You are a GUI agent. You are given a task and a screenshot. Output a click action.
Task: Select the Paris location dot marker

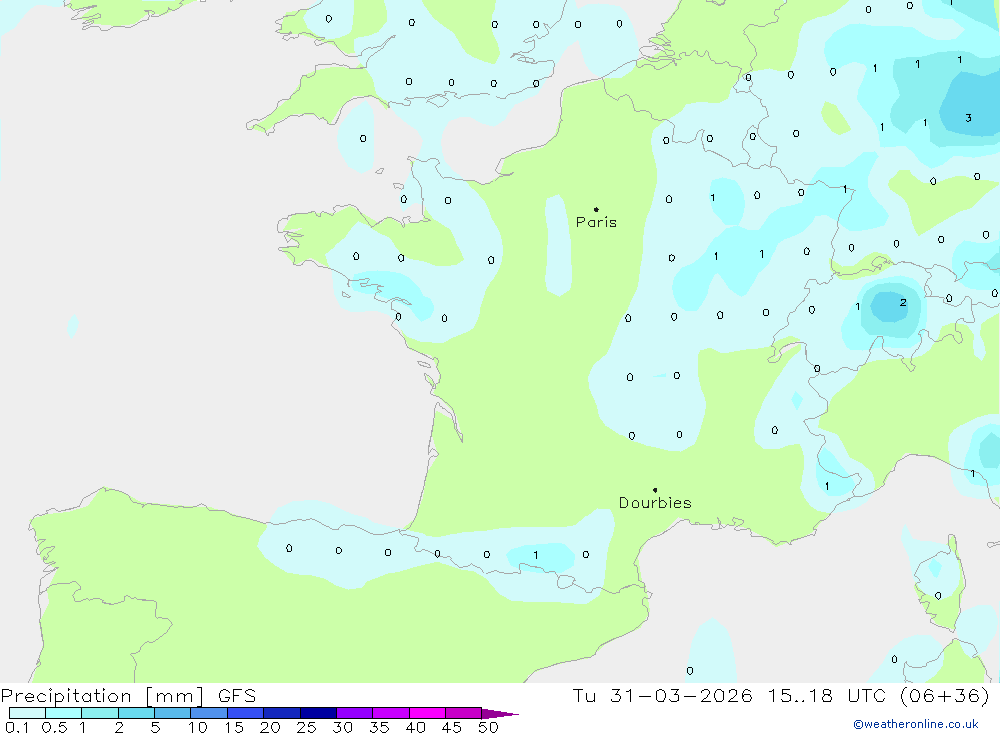point(596,209)
